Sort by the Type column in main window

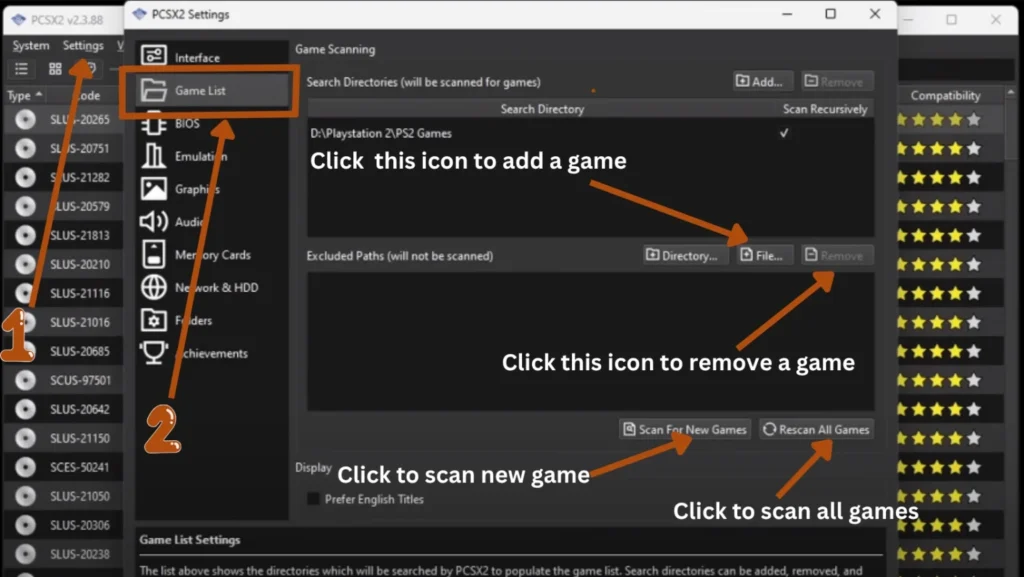click(25, 95)
